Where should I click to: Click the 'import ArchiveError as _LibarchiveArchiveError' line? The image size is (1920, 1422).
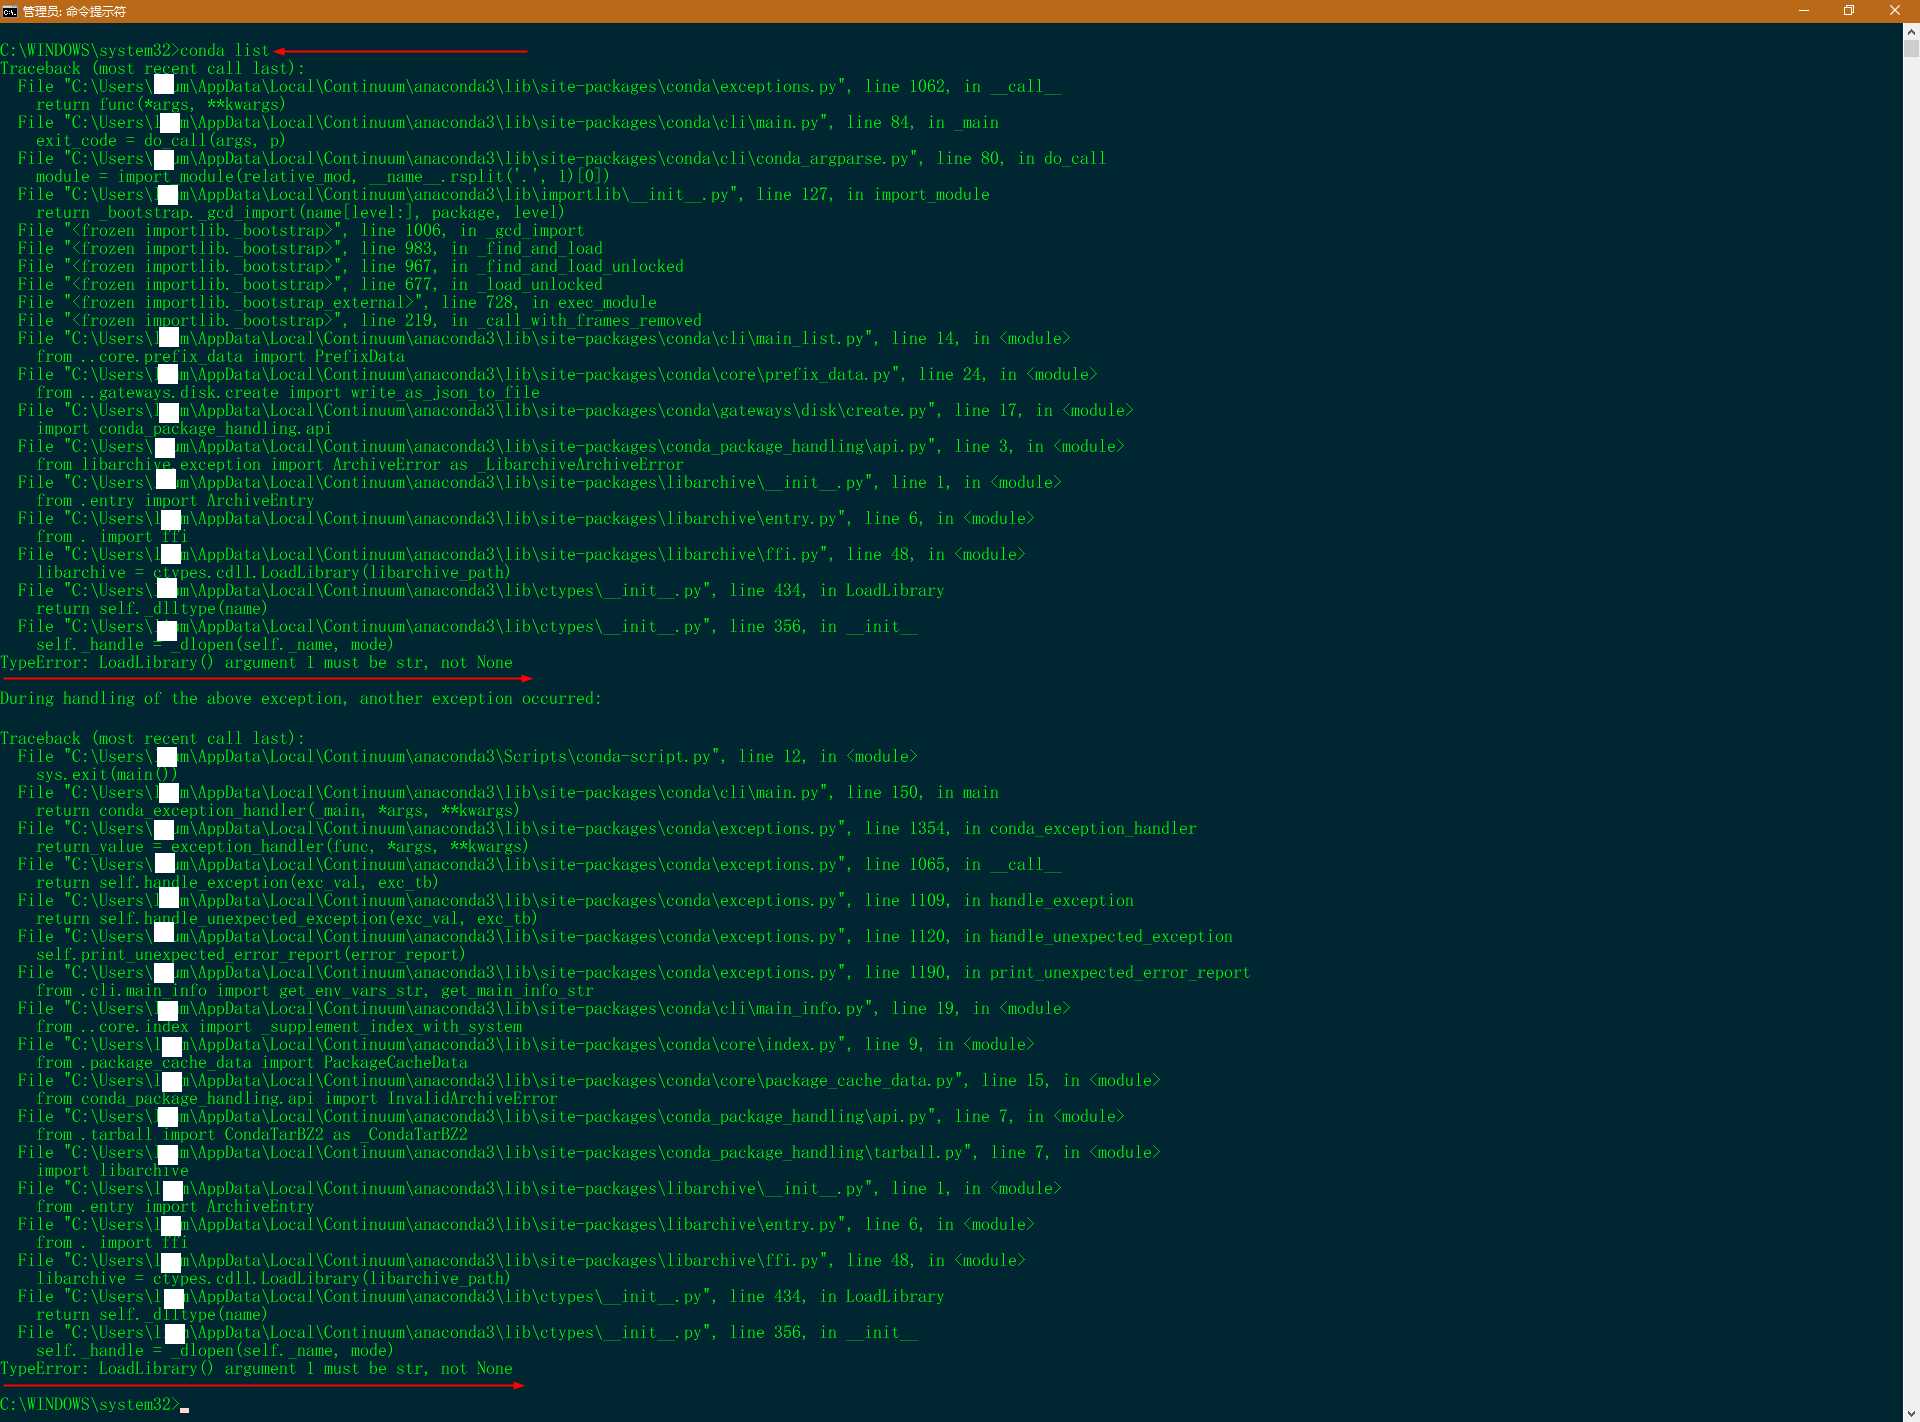(x=360, y=464)
